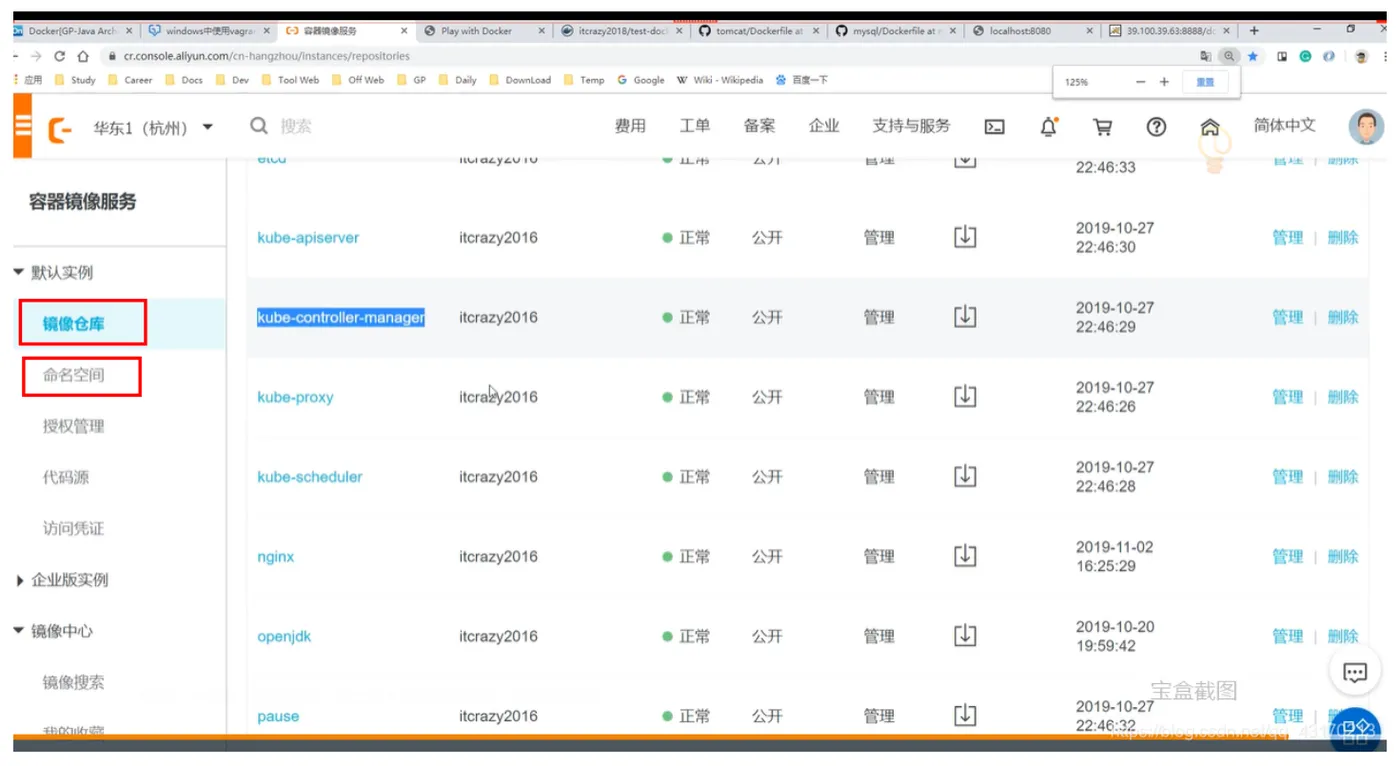Open 镜像搜索 in sidebar

73,682
